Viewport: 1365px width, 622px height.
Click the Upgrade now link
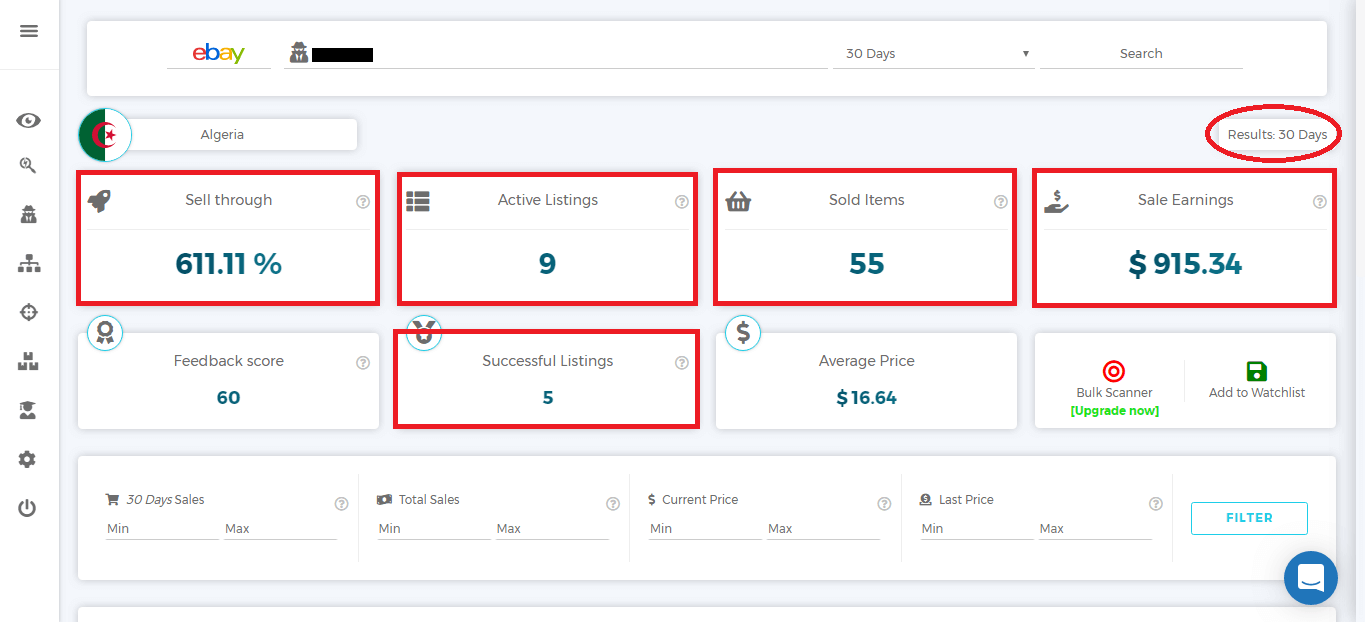1114,411
